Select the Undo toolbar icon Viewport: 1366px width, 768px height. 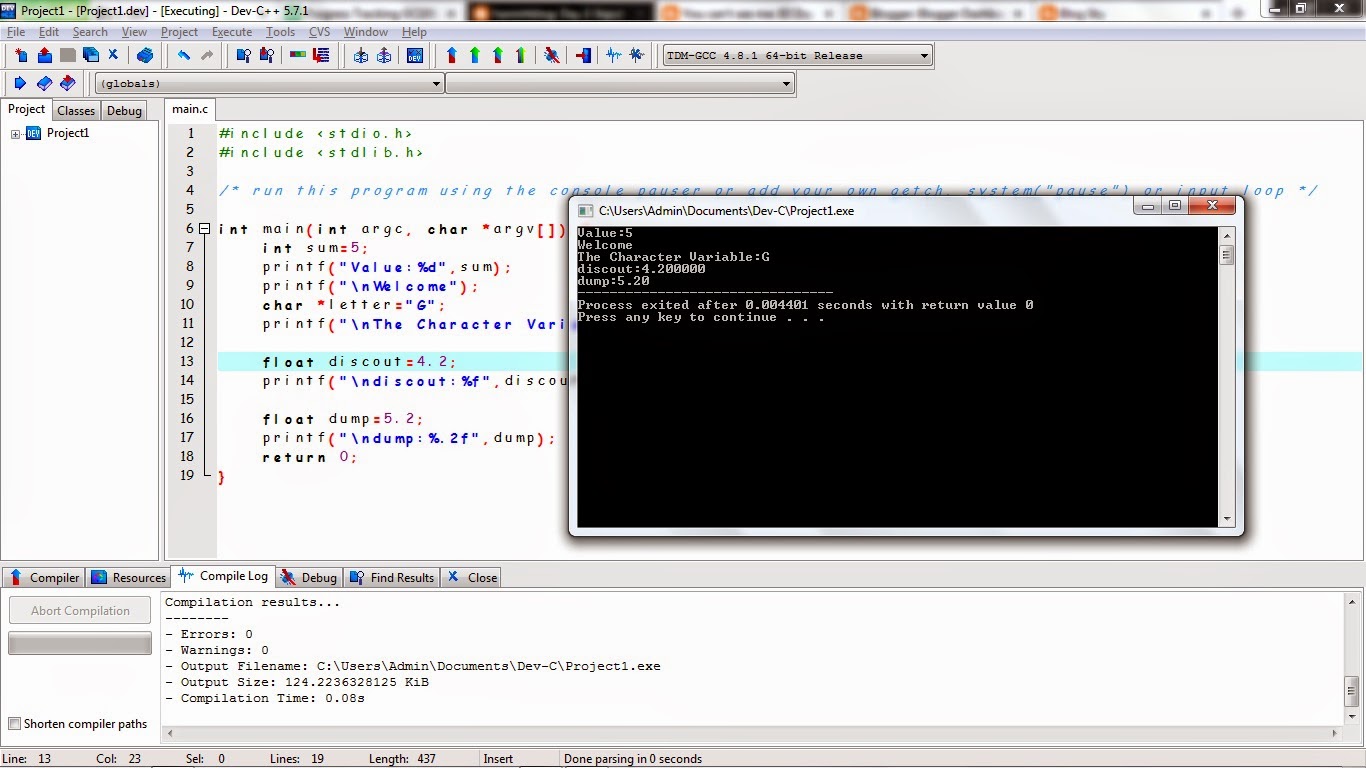point(182,55)
